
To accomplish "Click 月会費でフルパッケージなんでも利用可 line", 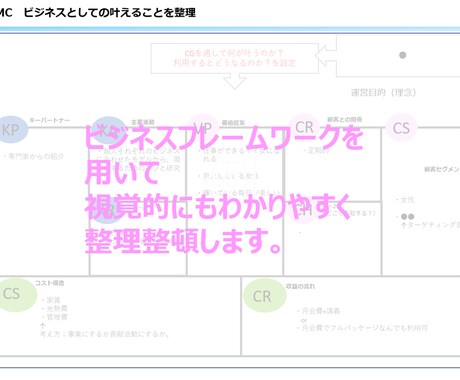I will pos(362,328).
